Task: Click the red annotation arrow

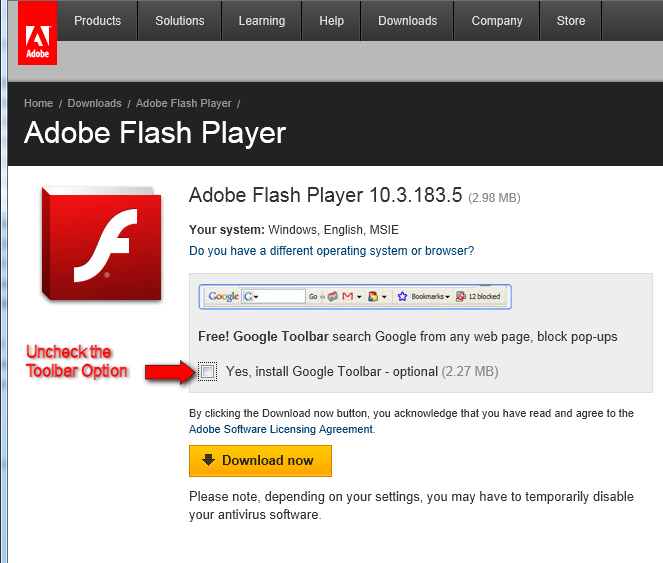Action: tap(168, 372)
